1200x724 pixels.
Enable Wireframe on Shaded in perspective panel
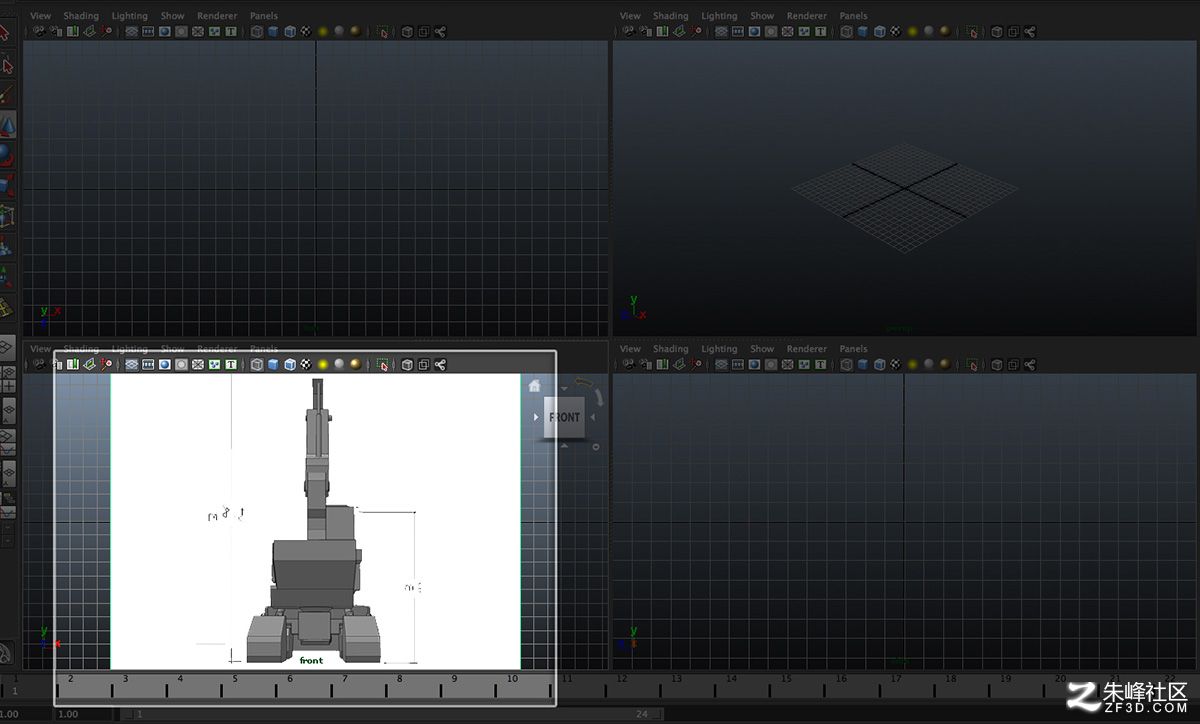point(879,31)
